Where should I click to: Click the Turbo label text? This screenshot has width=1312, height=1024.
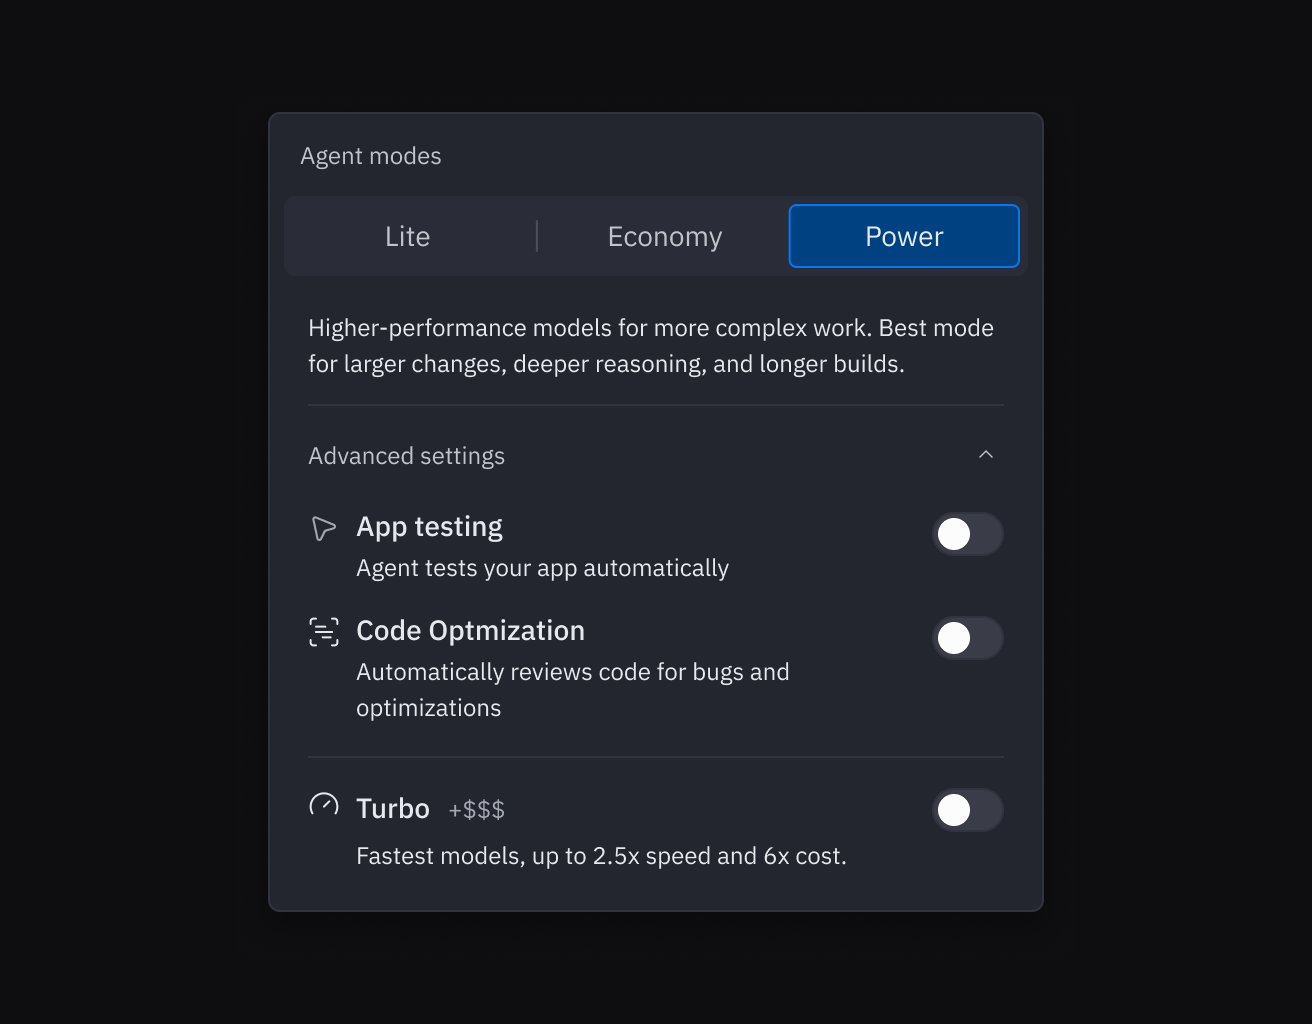point(392,808)
